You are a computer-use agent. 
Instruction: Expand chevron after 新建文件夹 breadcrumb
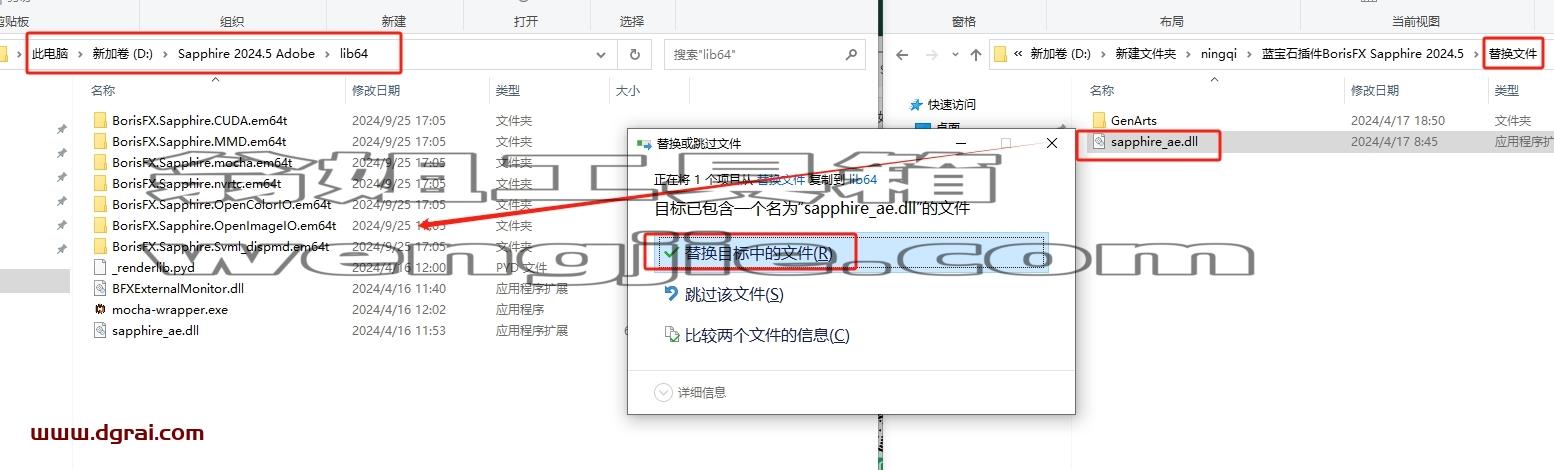coord(1190,54)
